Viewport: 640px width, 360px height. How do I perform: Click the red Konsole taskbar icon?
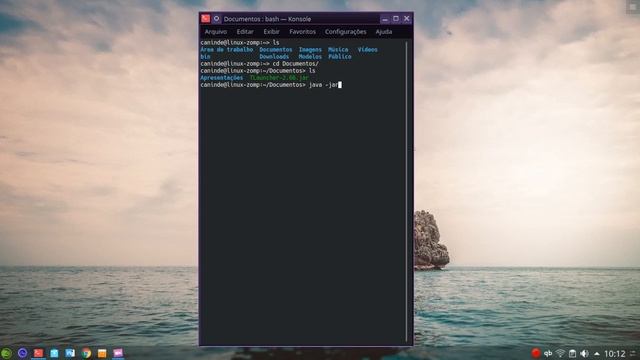point(38,353)
